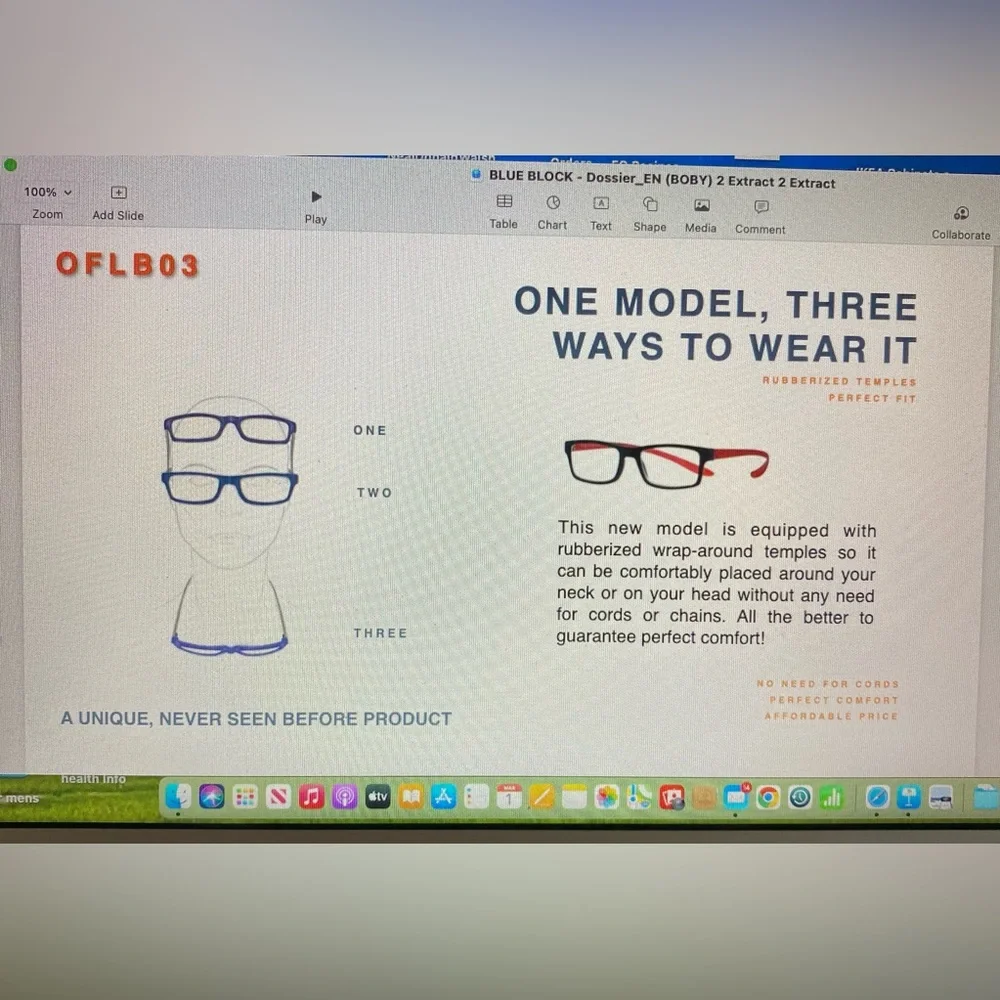Insert a Chart from the toolbar
Image resolution: width=1000 pixels, height=1000 pixels.
point(552,213)
